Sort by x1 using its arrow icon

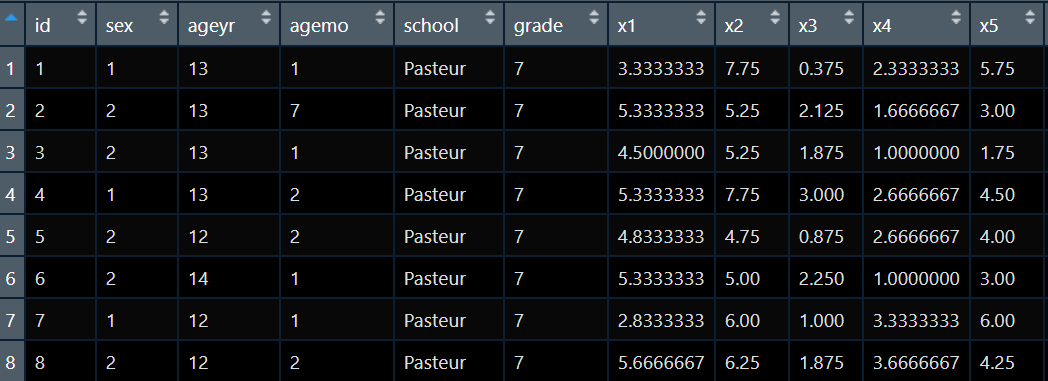[701, 17]
